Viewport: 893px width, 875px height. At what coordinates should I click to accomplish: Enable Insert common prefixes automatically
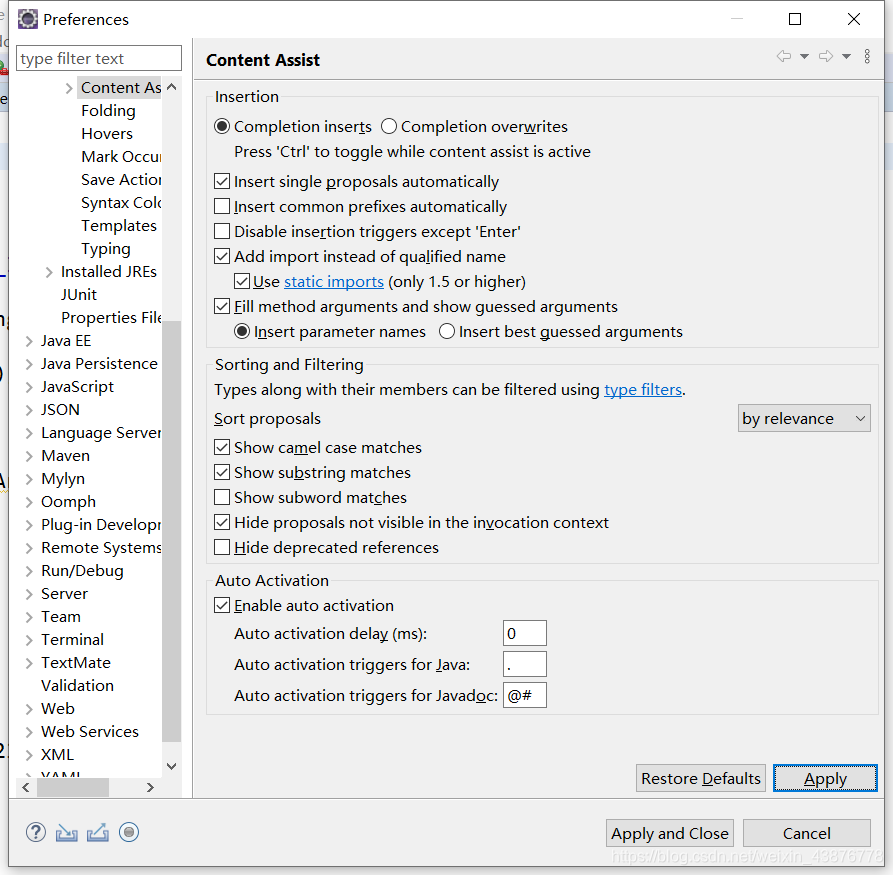tap(222, 206)
